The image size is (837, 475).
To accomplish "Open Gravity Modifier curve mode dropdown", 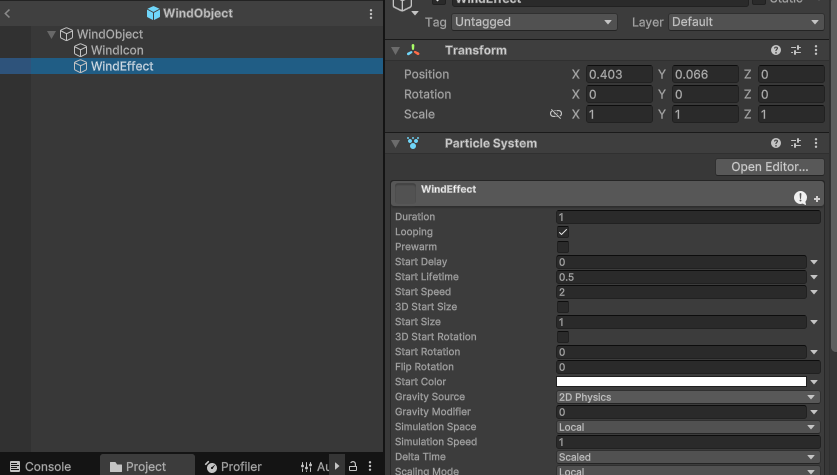I will (x=814, y=412).
